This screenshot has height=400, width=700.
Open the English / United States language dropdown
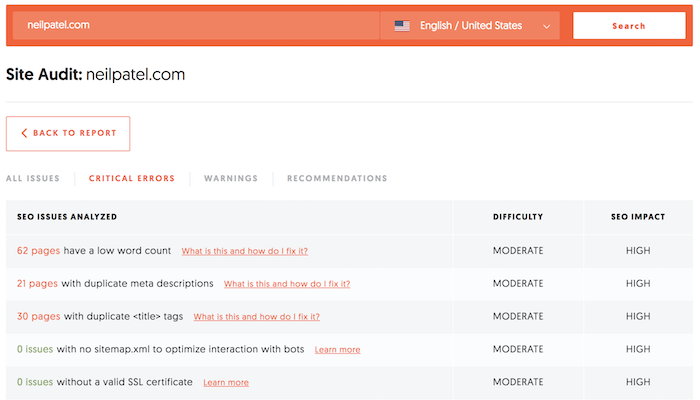[470, 25]
